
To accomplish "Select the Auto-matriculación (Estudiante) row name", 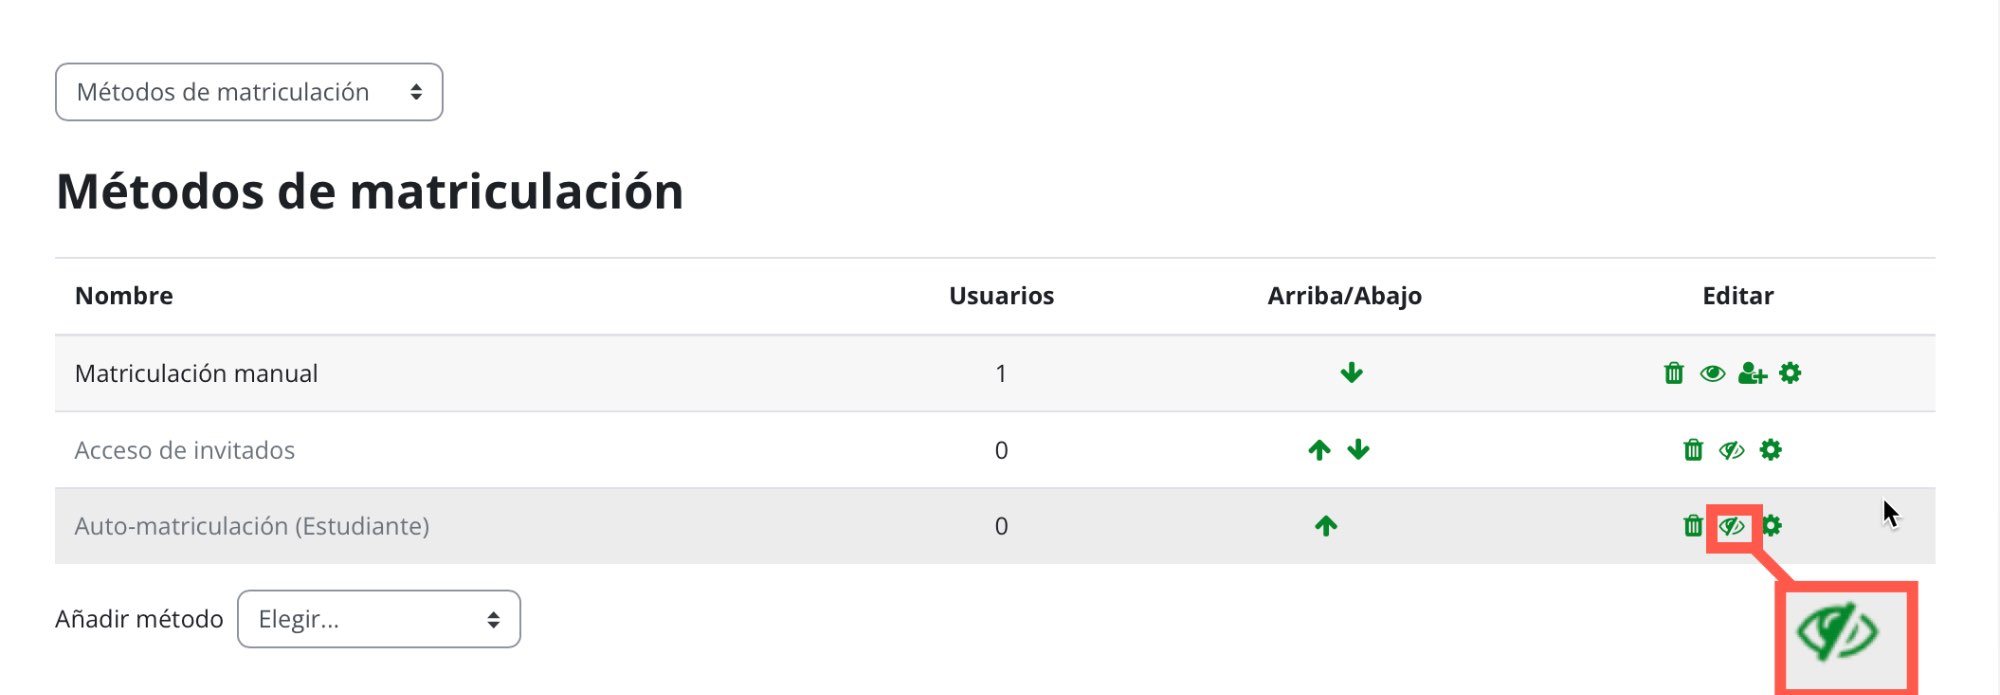I will 252,526.
